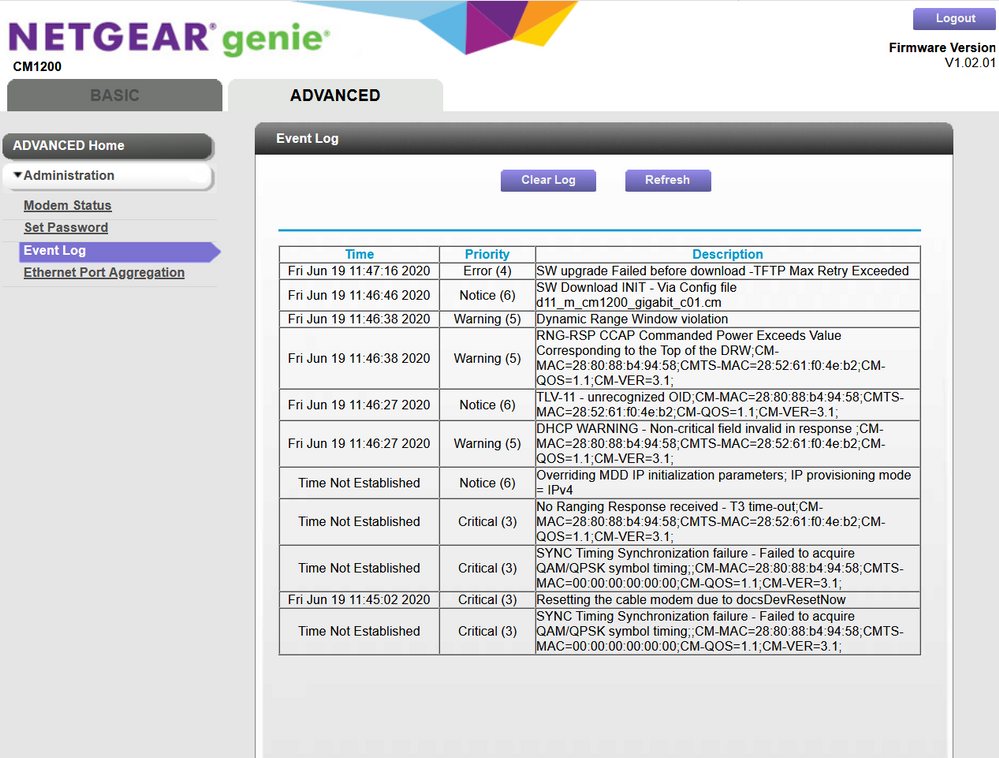Click the Error (4) priority cell
This screenshot has height=758, width=999.
(x=487, y=271)
